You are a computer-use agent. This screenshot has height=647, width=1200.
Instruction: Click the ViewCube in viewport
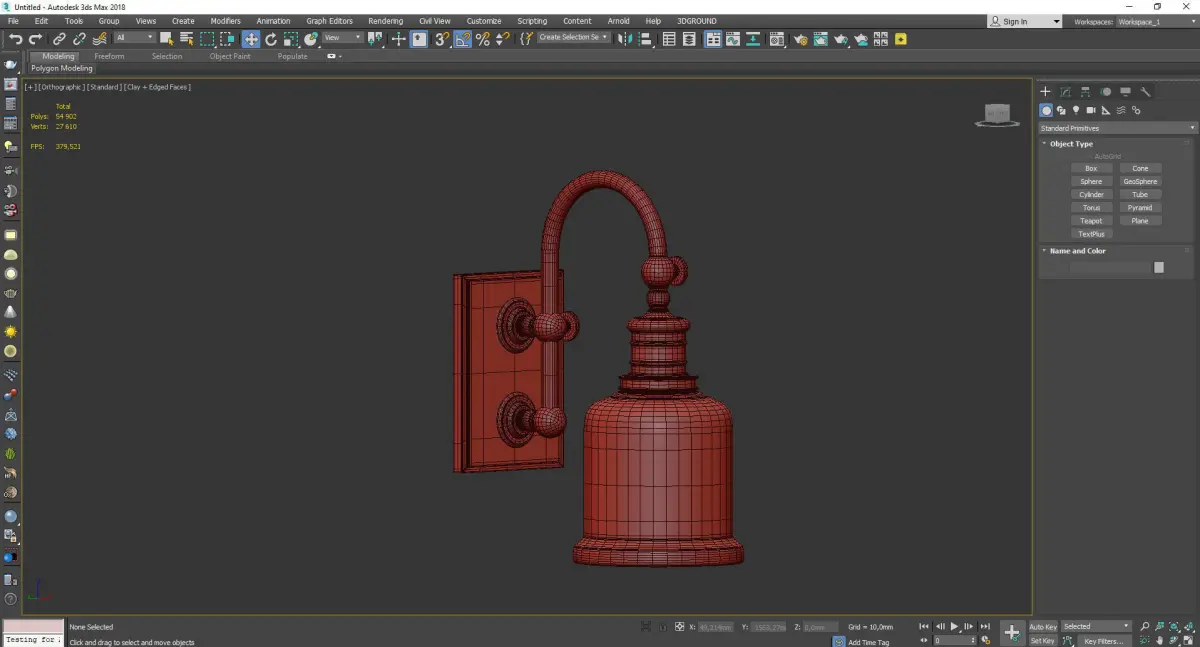(996, 115)
